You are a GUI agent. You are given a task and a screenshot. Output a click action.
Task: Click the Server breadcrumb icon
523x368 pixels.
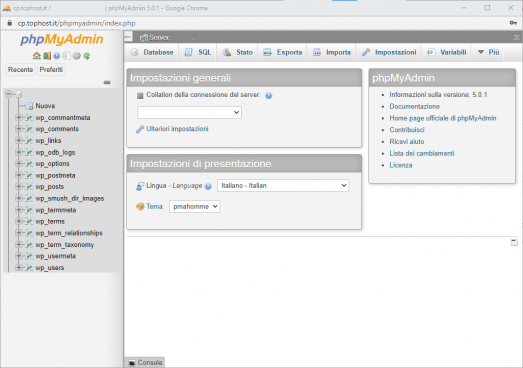pos(144,38)
